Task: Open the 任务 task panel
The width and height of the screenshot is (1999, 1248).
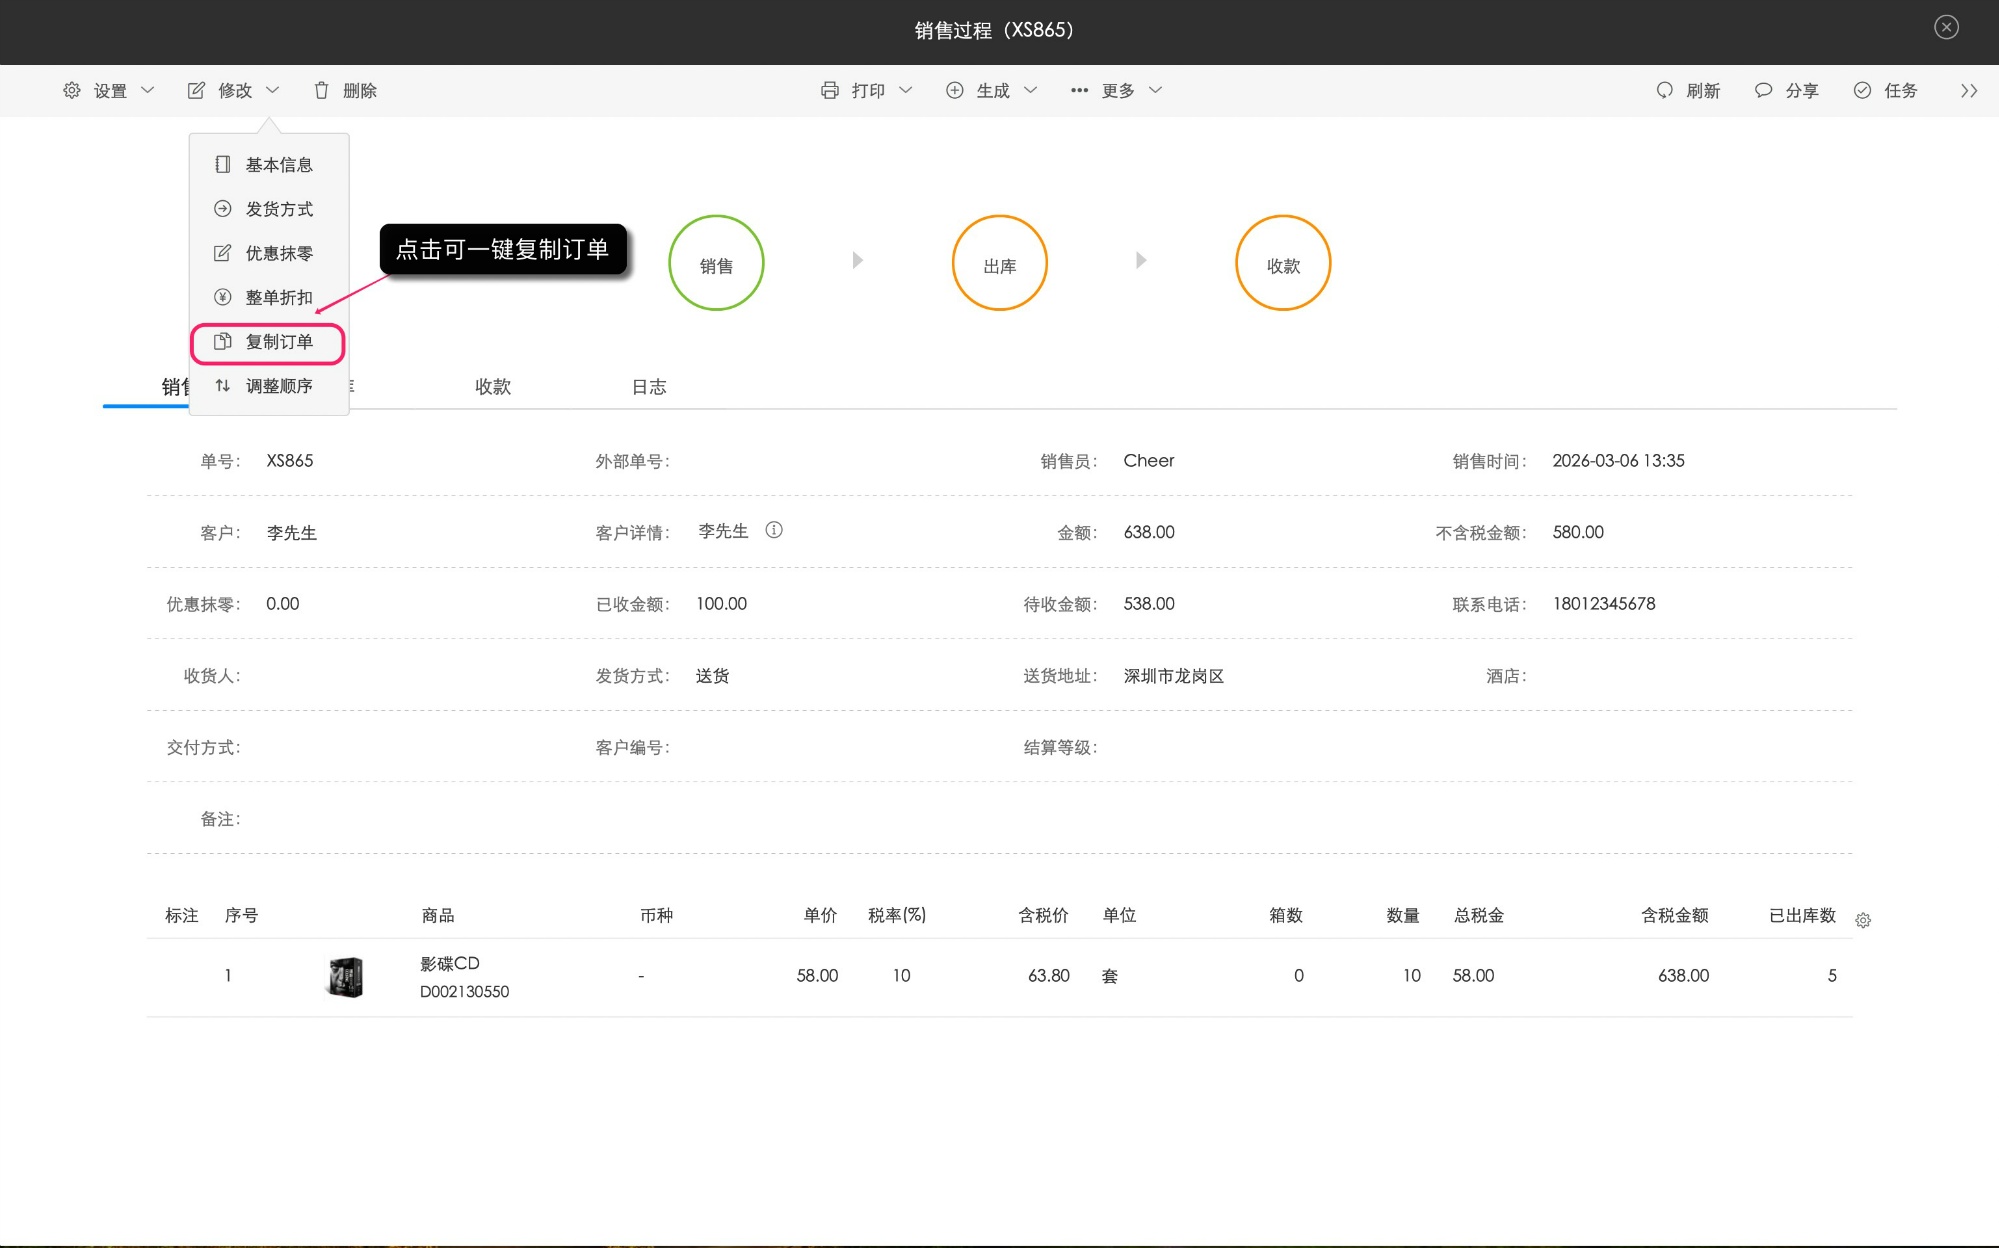Action: [x=1885, y=90]
